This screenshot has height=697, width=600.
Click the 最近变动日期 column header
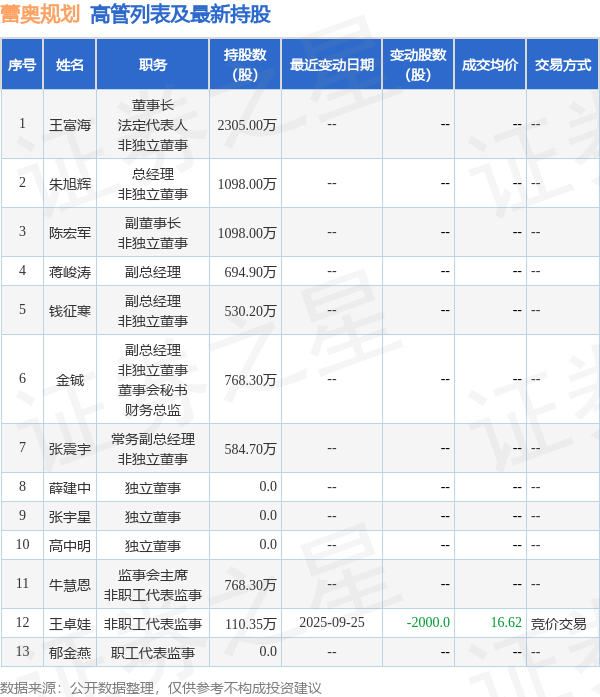[332, 65]
